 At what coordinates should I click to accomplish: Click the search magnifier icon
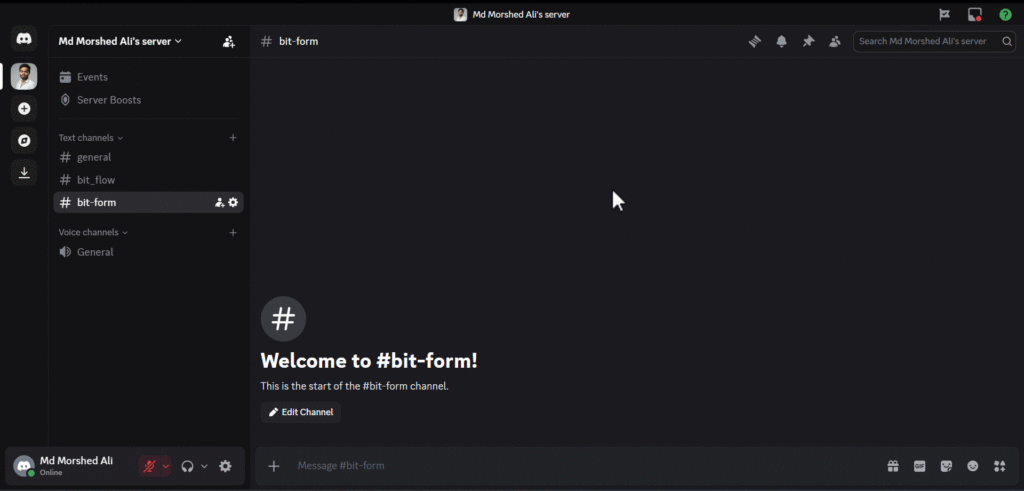tap(1008, 41)
